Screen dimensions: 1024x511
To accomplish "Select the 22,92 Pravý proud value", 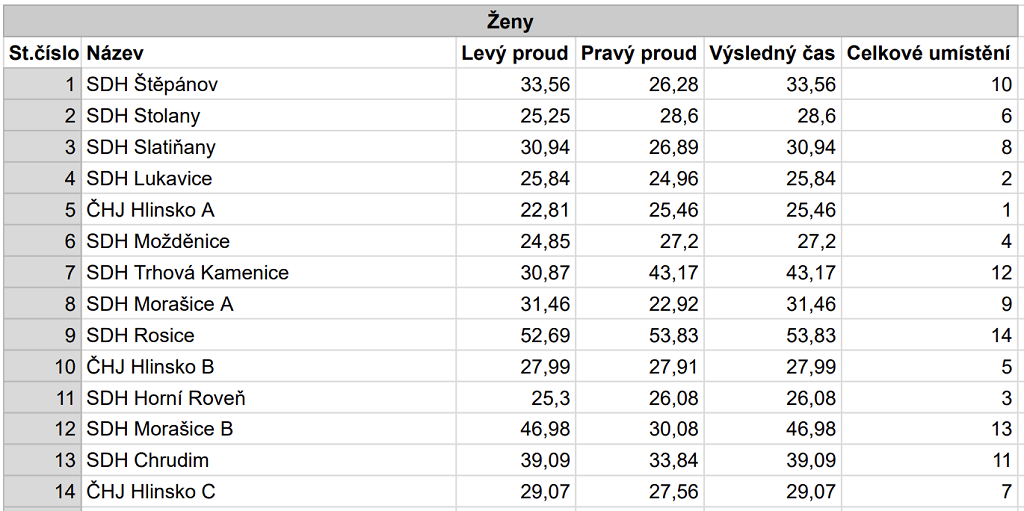I will tap(639, 304).
